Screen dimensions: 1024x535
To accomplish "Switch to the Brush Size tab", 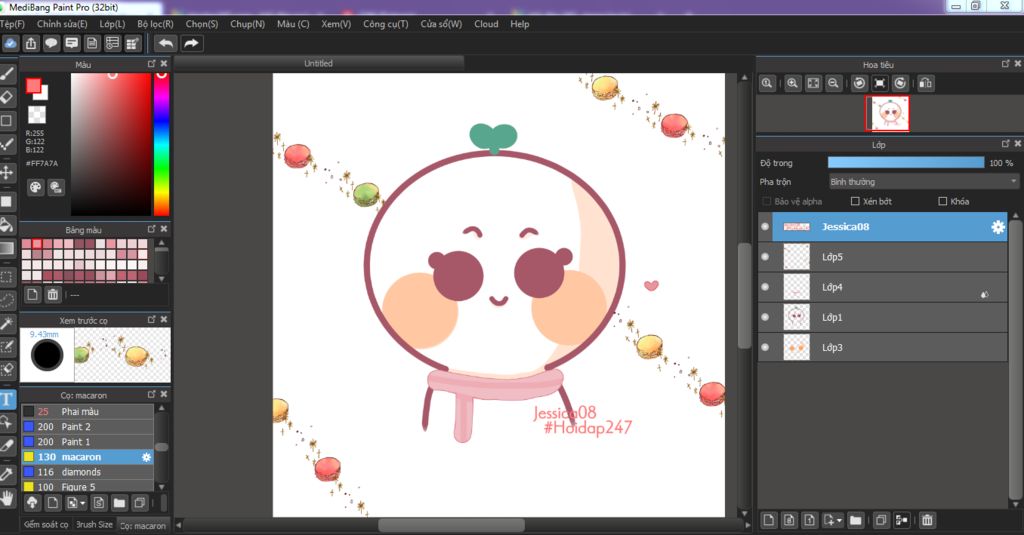I will click(x=94, y=525).
